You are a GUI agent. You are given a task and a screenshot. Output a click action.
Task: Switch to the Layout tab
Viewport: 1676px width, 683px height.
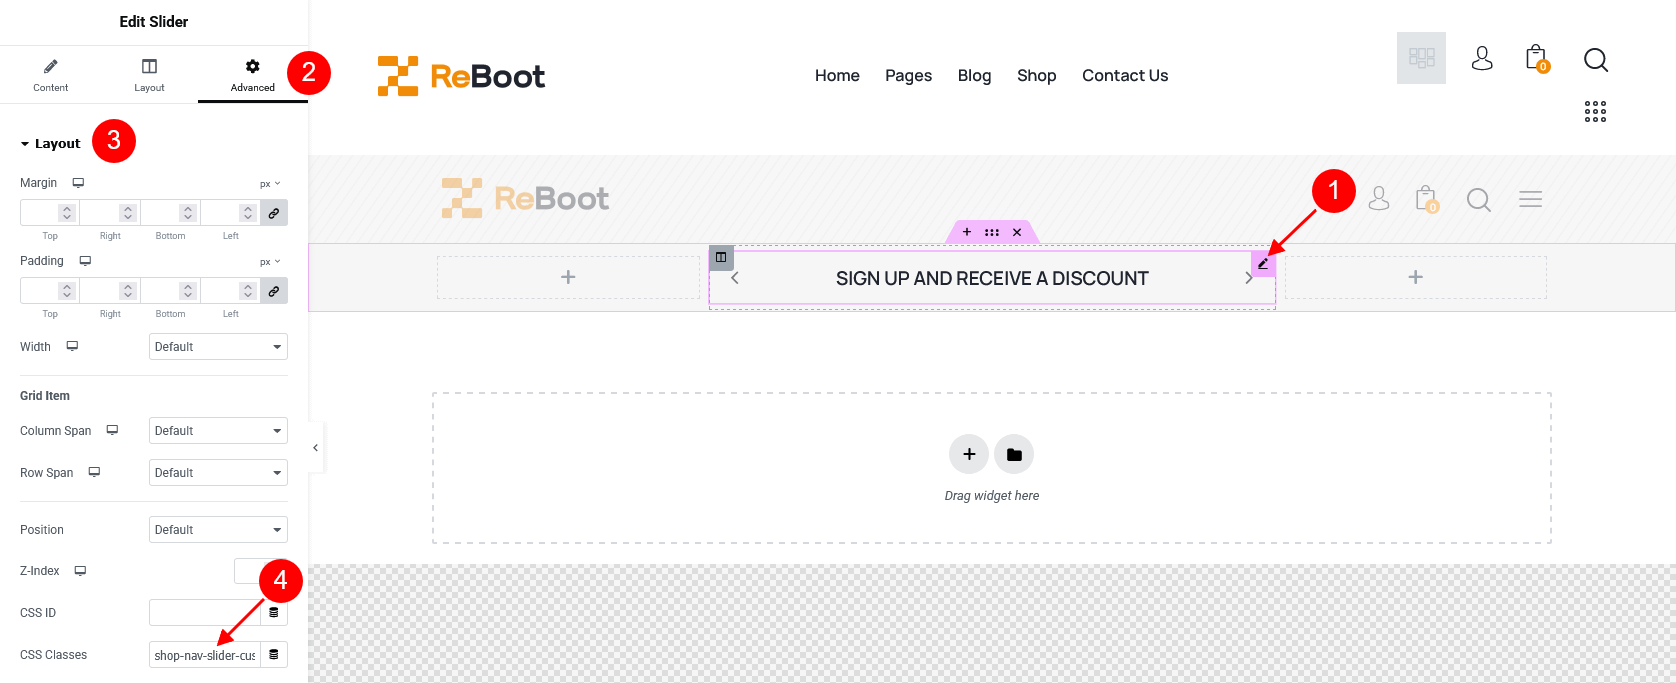click(149, 75)
